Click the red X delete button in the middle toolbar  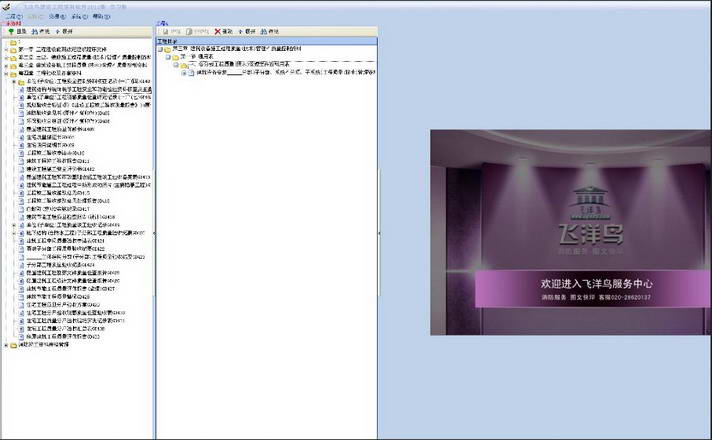tap(218, 31)
